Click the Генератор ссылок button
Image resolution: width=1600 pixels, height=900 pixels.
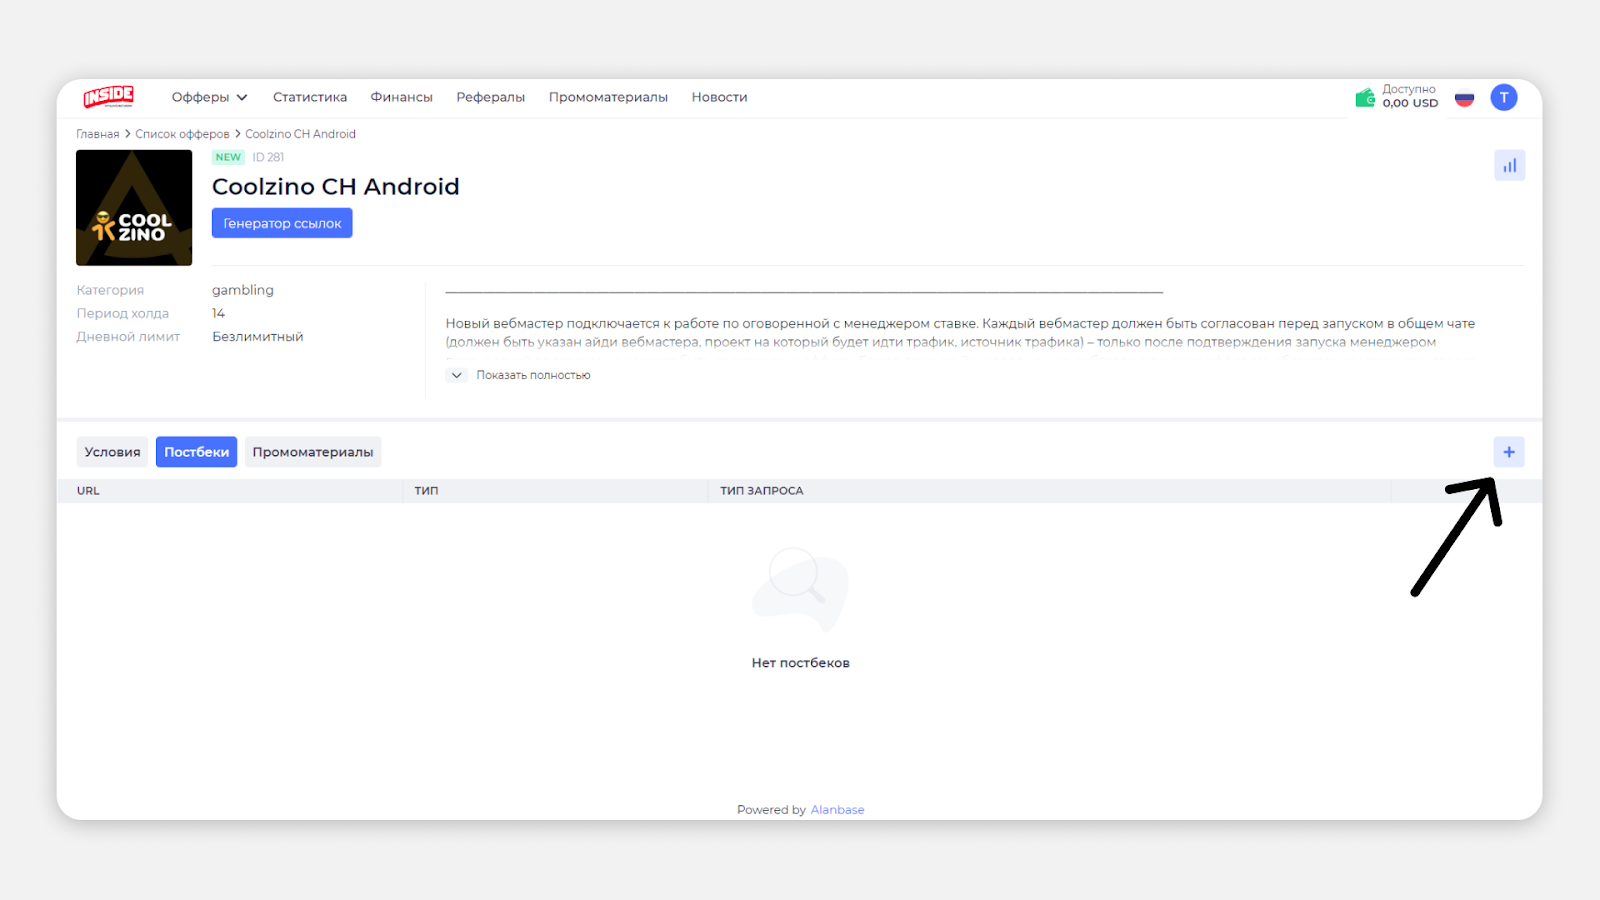(x=282, y=223)
